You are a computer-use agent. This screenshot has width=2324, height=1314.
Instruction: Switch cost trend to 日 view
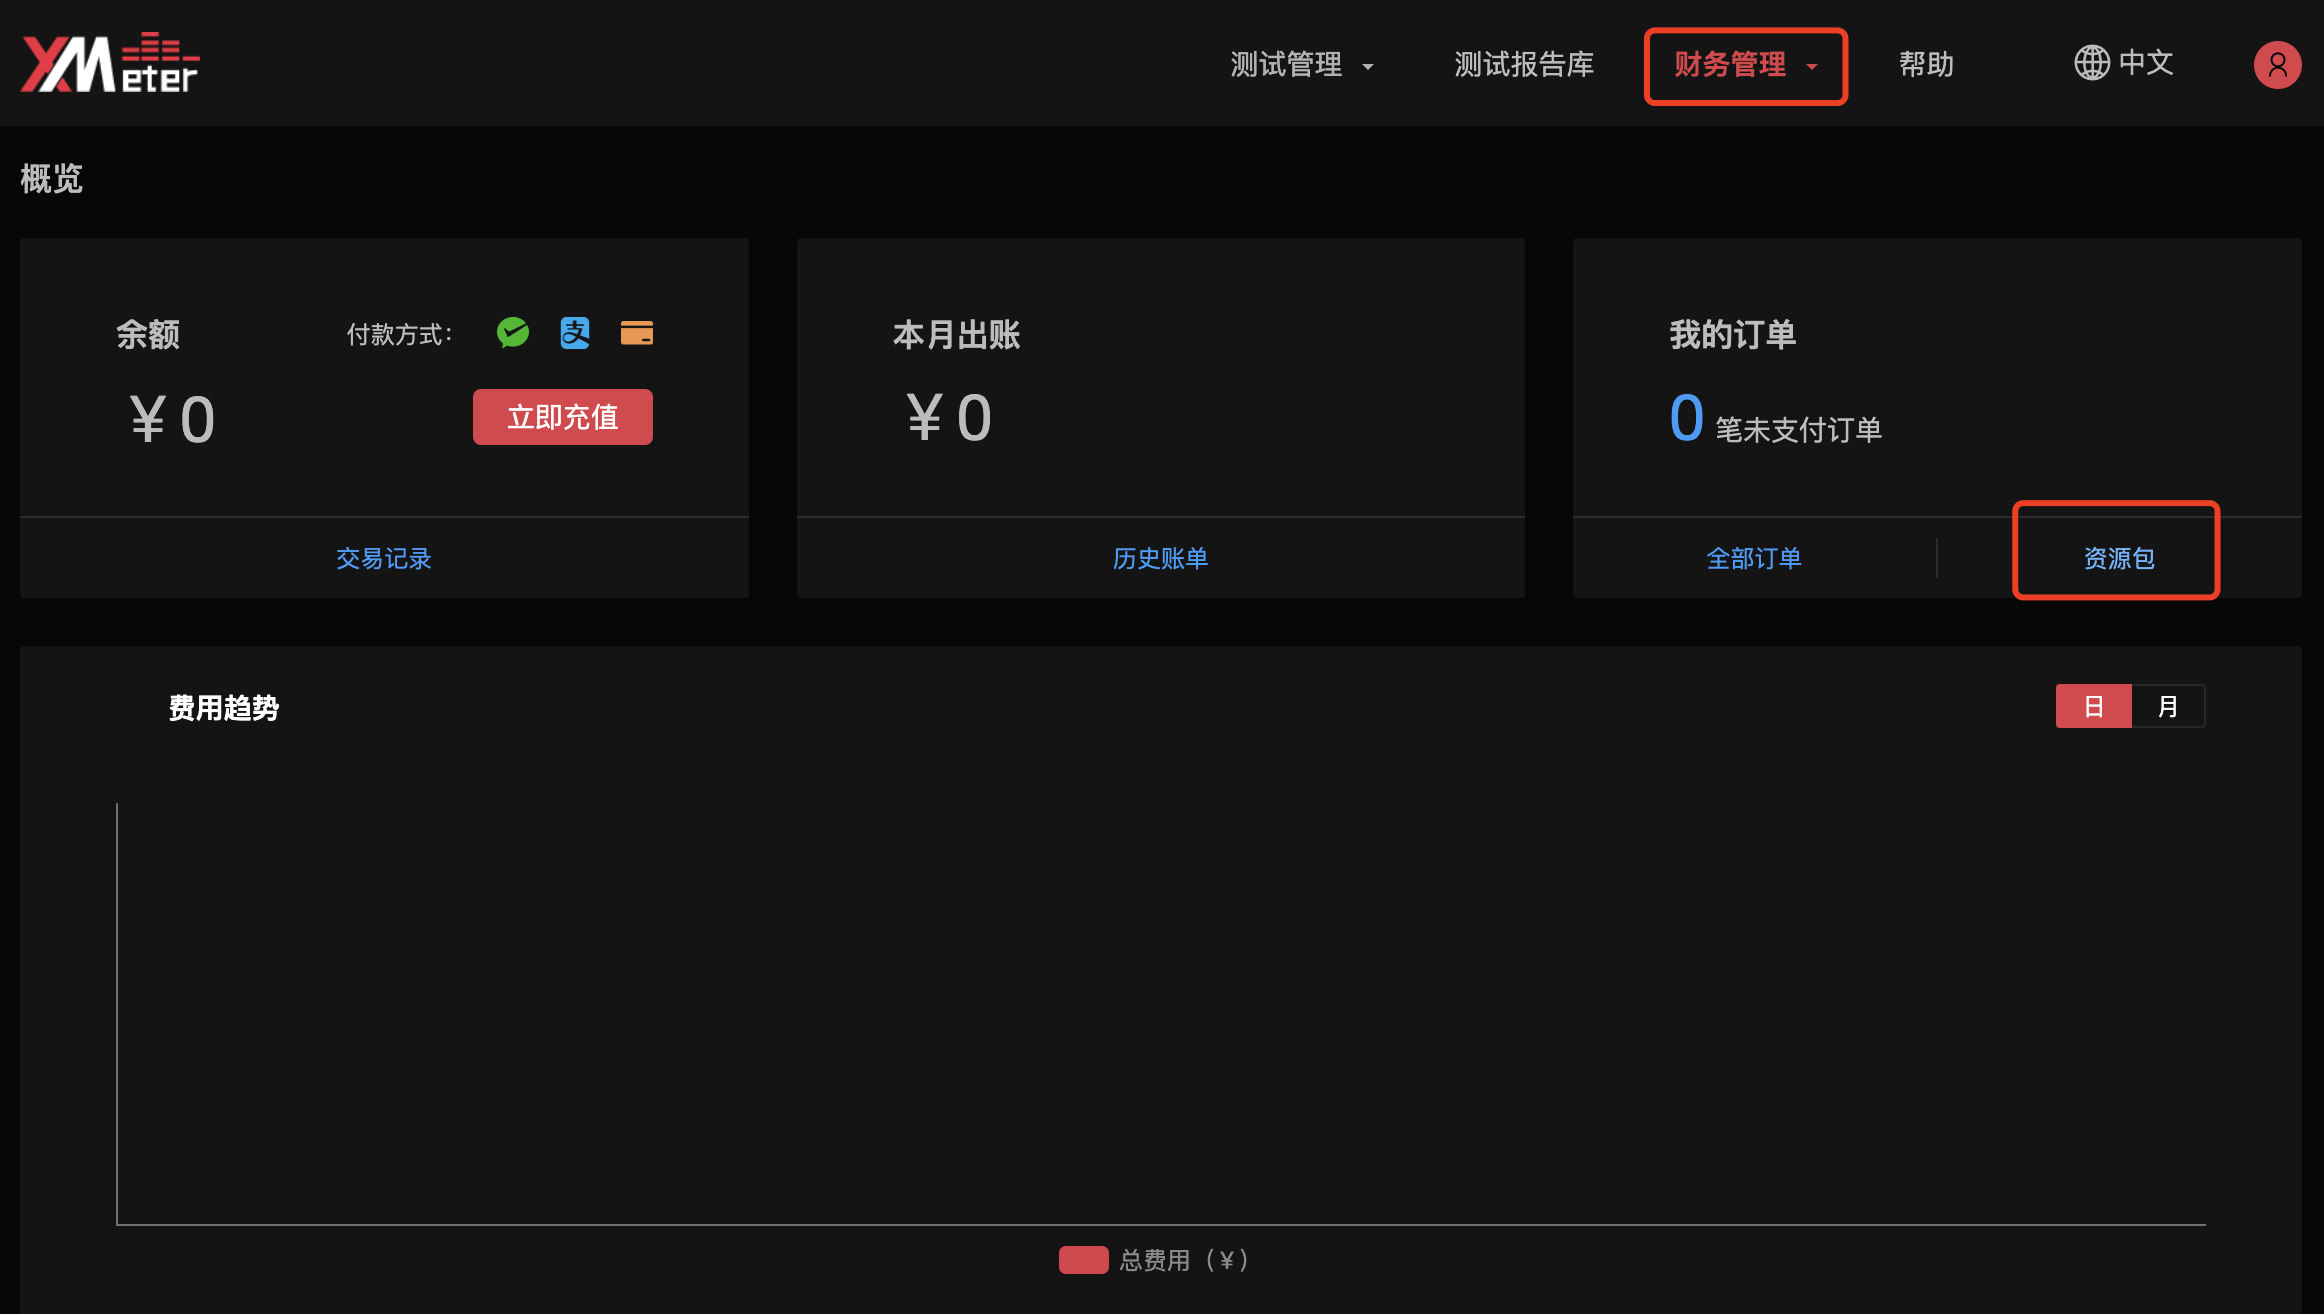(x=2093, y=707)
